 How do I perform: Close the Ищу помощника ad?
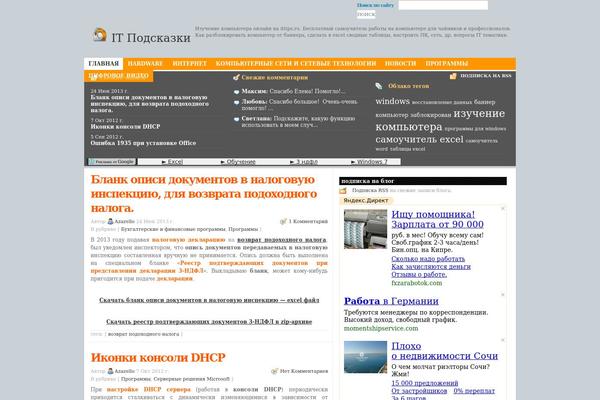(x=503, y=208)
